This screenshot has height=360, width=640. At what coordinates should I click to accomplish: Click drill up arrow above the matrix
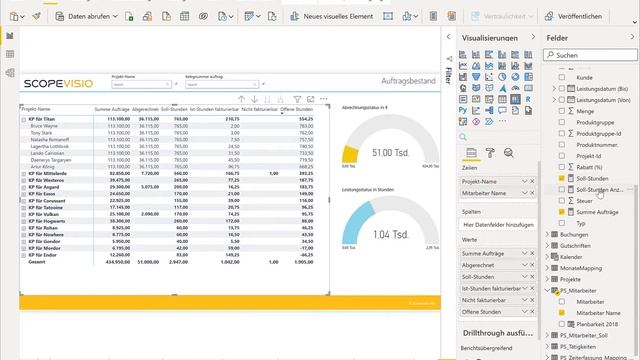pos(241,99)
